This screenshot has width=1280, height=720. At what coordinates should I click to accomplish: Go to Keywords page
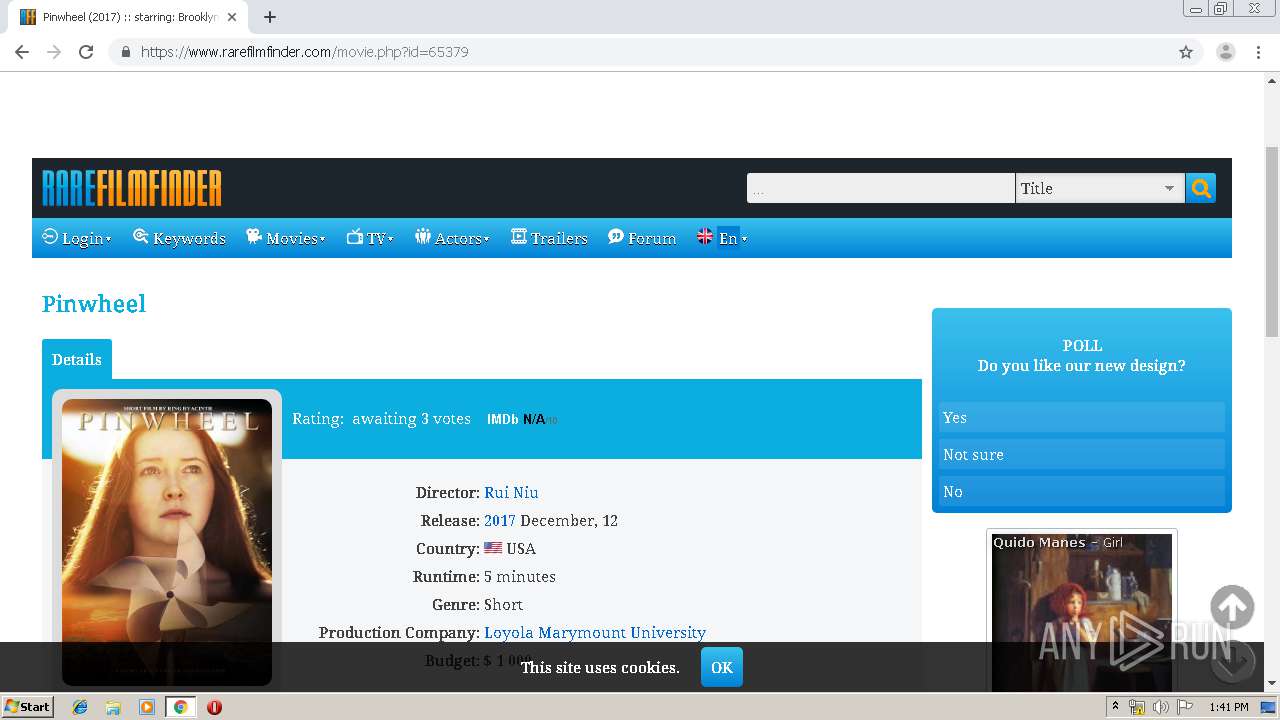[179, 238]
